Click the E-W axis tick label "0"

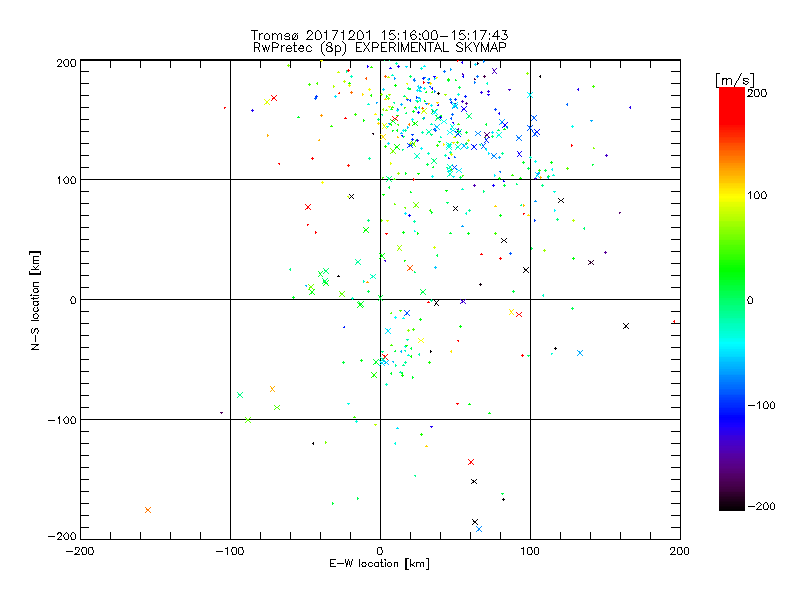tap(380, 551)
